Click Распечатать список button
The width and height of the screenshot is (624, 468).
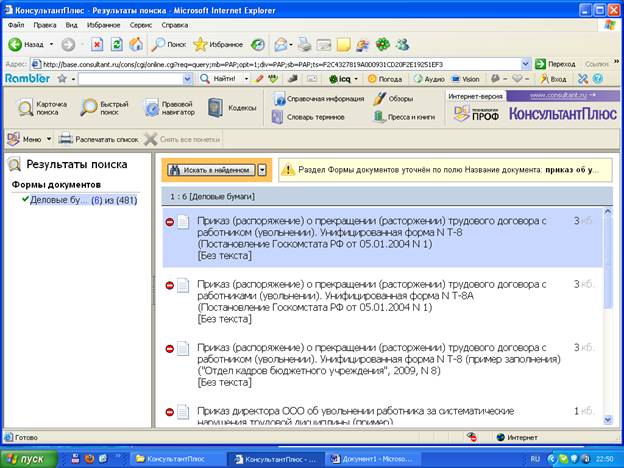97,139
